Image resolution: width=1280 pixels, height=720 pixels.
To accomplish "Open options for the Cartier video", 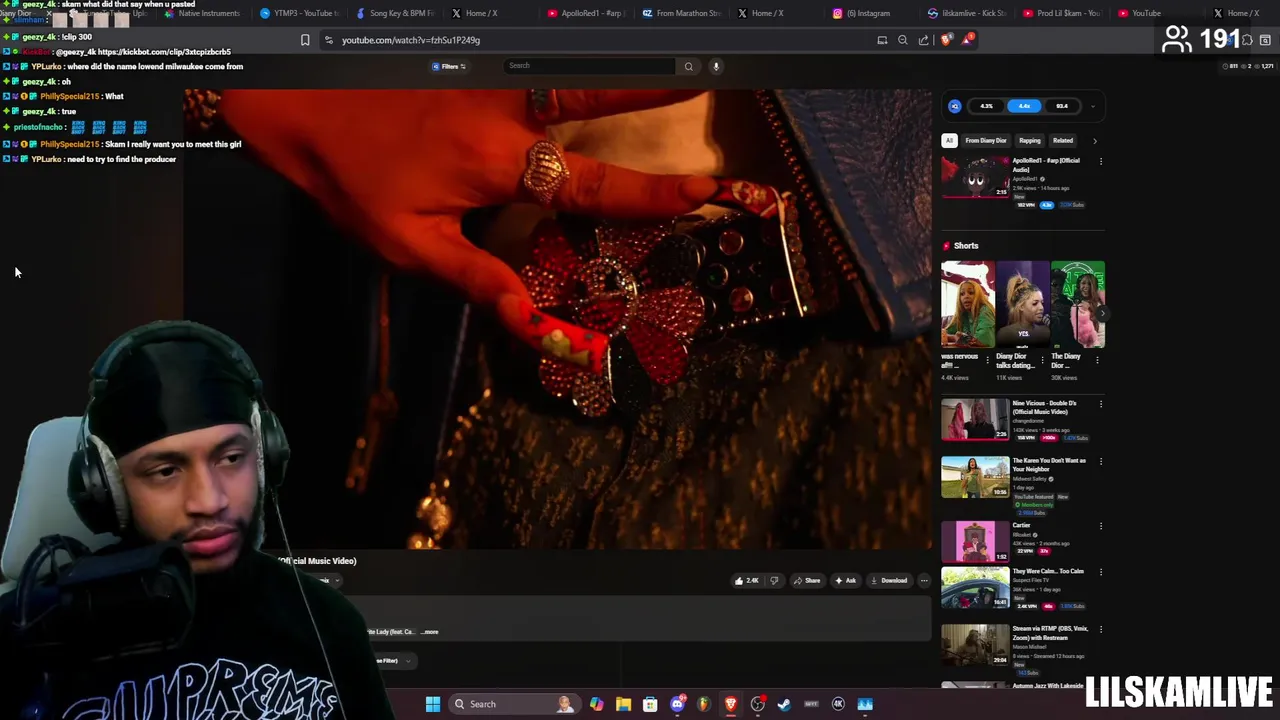I will coord(1101,526).
